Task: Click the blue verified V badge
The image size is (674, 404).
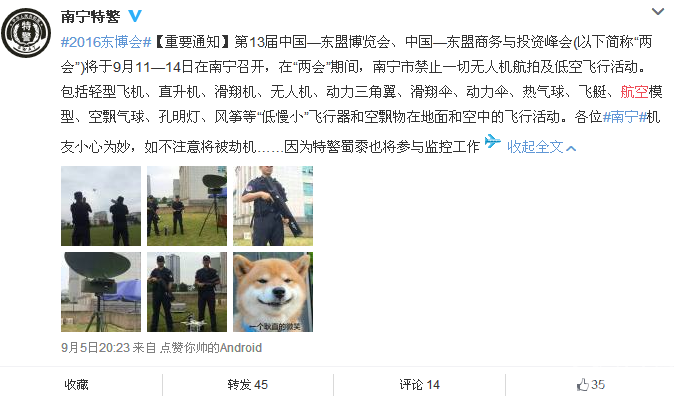Action: click(x=135, y=16)
